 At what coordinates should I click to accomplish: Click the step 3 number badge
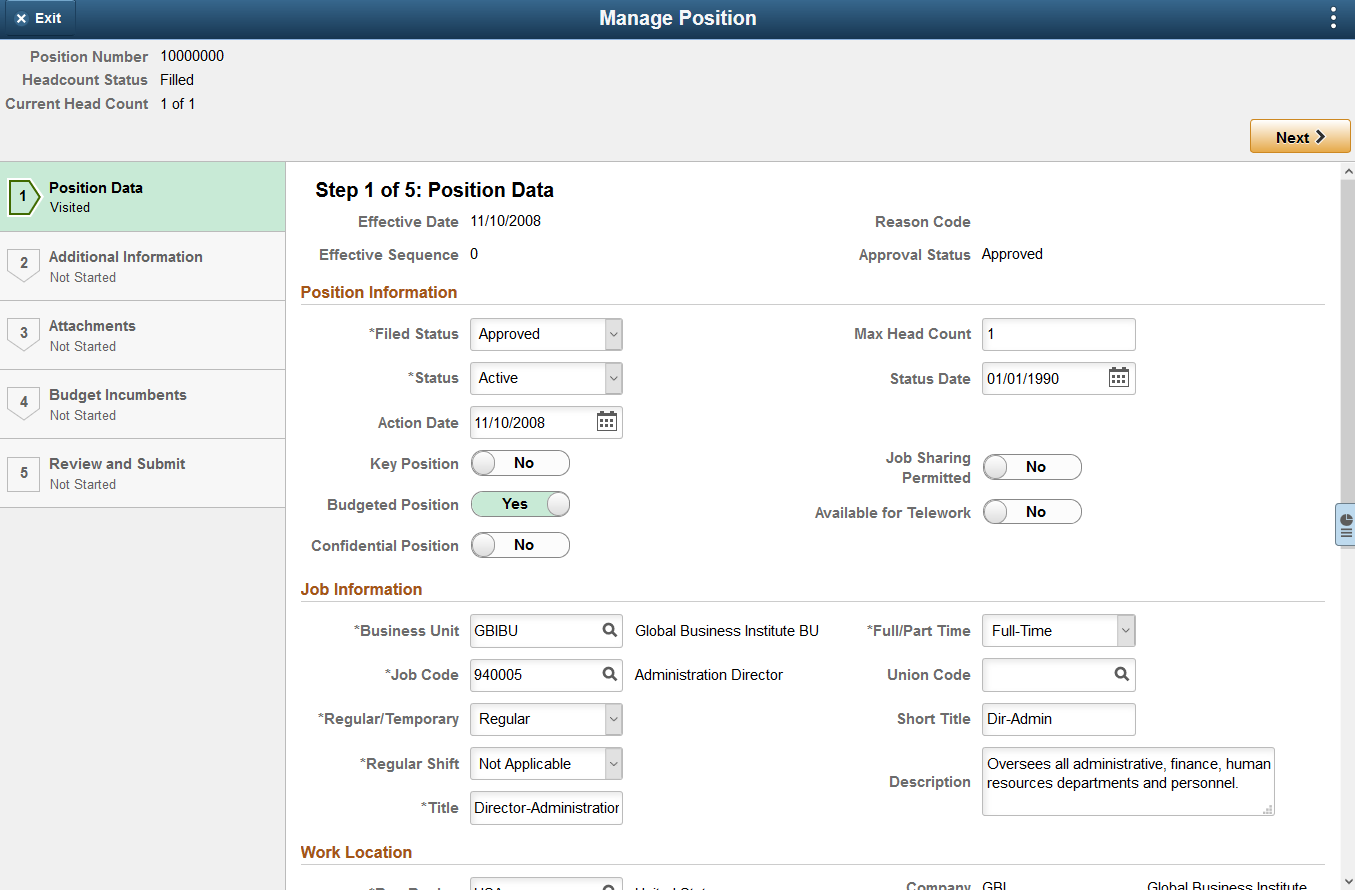(23, 334)
